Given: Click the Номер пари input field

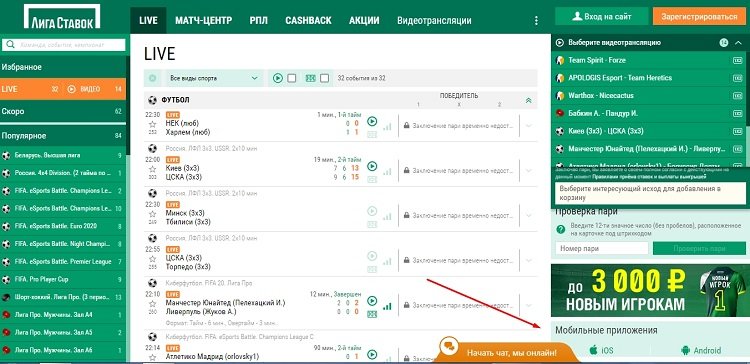Looking at the screenshot, I should (x=602, y=249).
